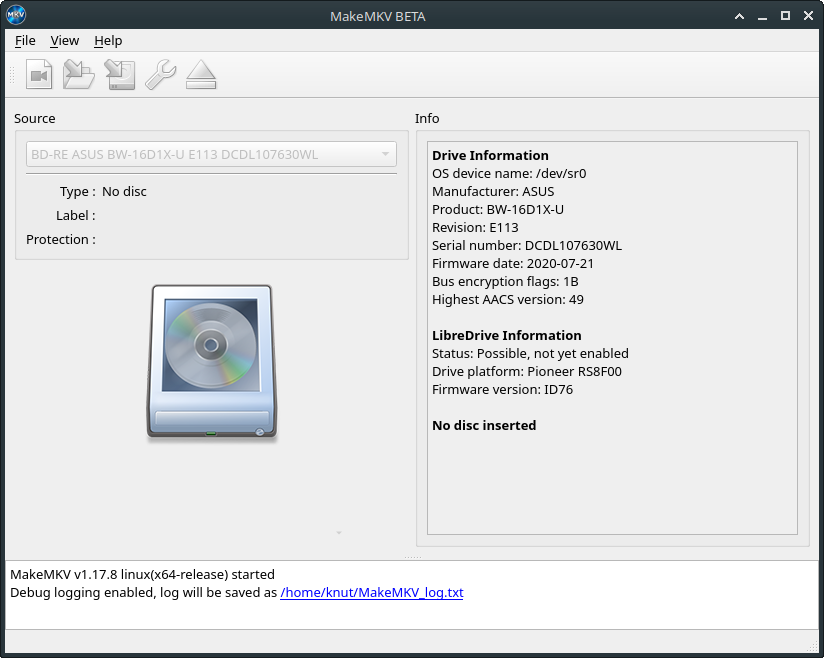Click the MakeMKV logo in the title bar
Screen dimensions: 824x658
pos(16,15)
